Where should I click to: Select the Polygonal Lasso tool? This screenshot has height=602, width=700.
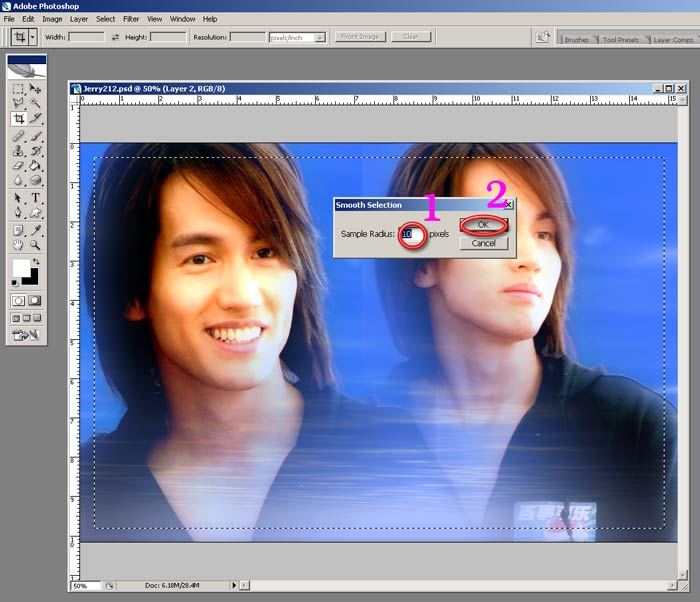tap(18, 103)
